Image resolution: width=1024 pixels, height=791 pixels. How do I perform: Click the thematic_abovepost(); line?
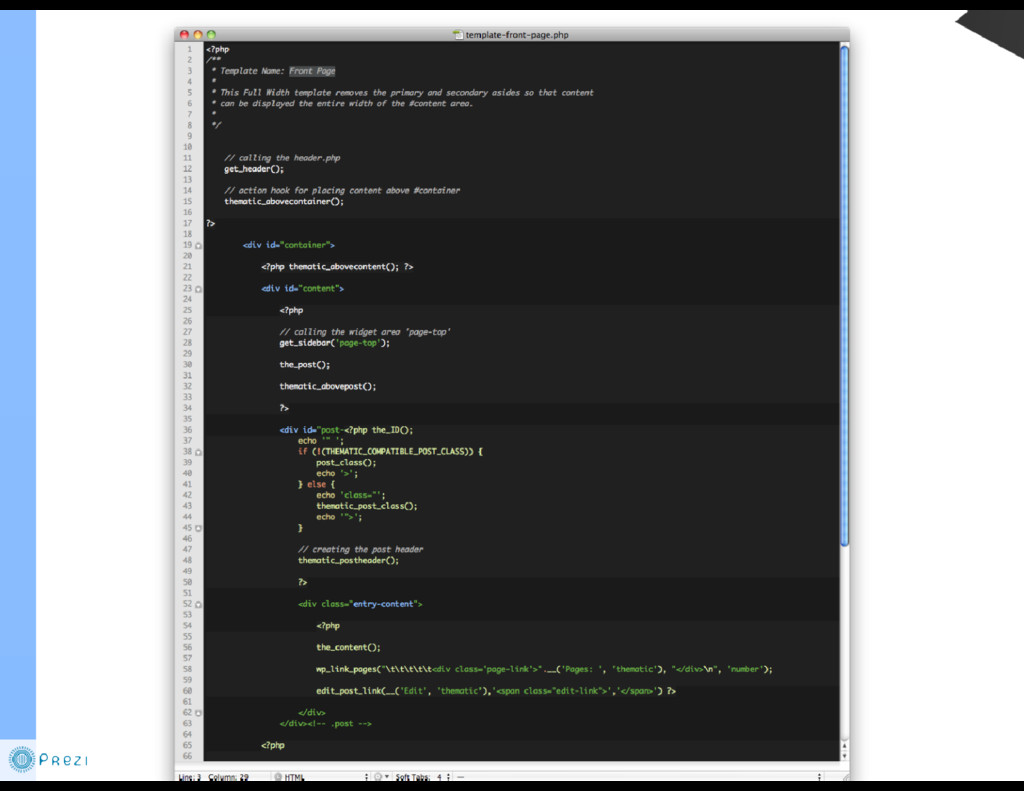tap(328, 386)
